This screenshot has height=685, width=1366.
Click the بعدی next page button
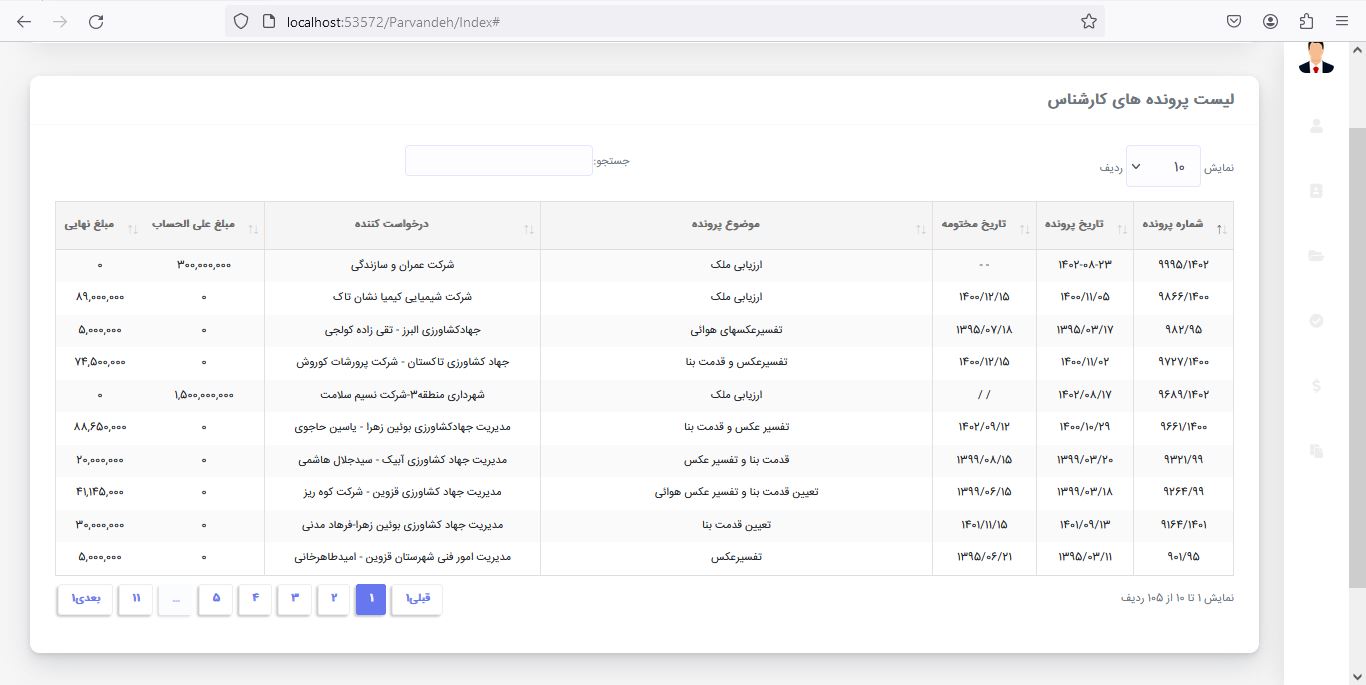click(84, 599)
